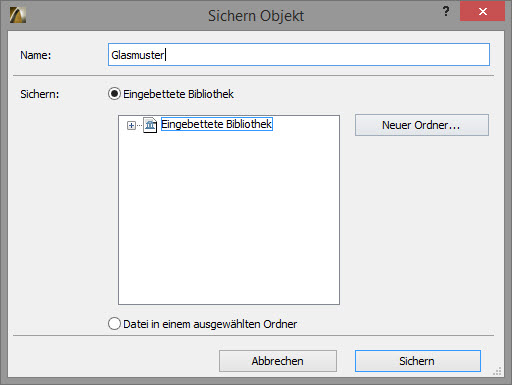Viewport: 512px width, 385px height.
Task: Click the Glasmuster text in the Name field
Action: click(x=138, y=55)
